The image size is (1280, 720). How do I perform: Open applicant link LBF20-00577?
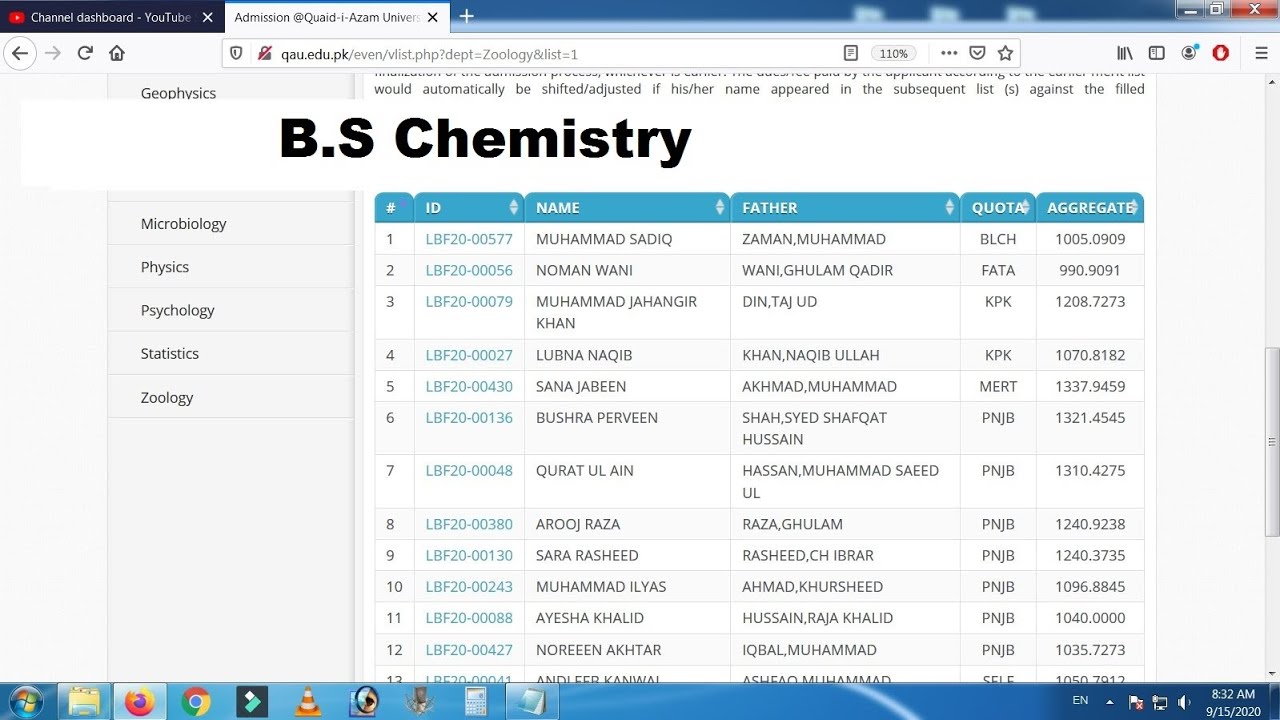pyautogui.click(x=469, y=239)
